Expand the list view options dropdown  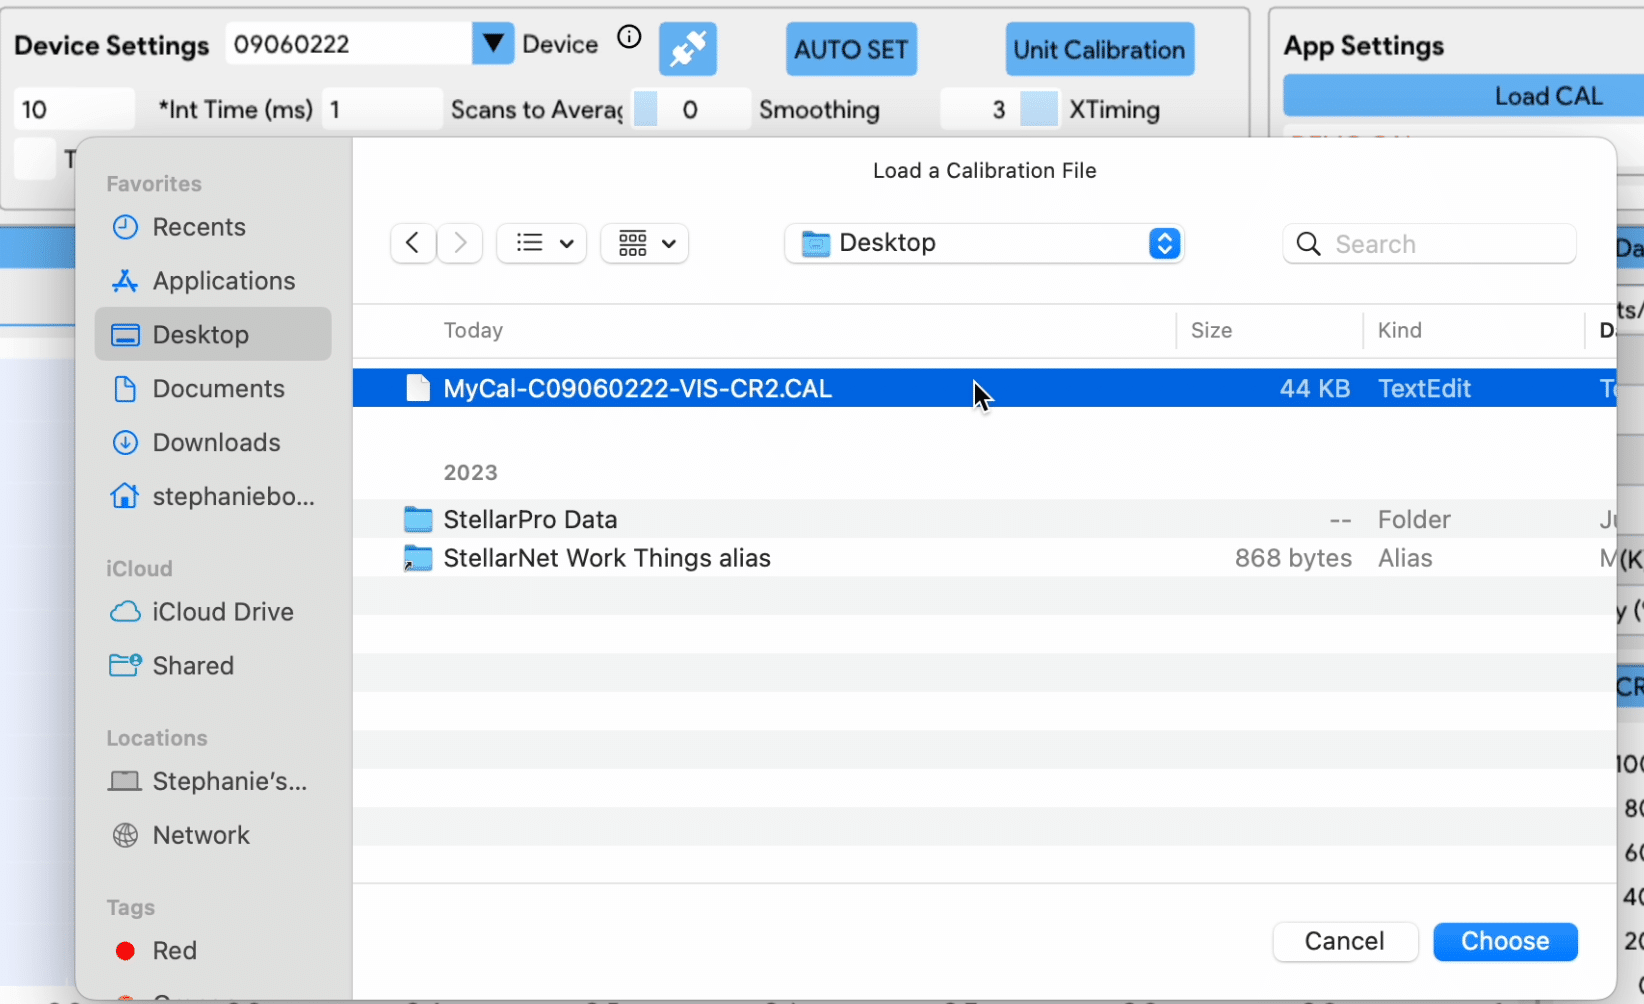point(543,243)
